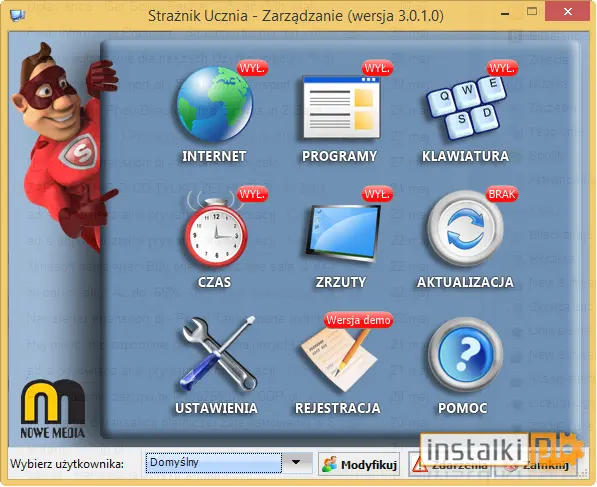Close the Strażnik Ucznia window
The image size is (597, 487).
[x=568, y=12]
